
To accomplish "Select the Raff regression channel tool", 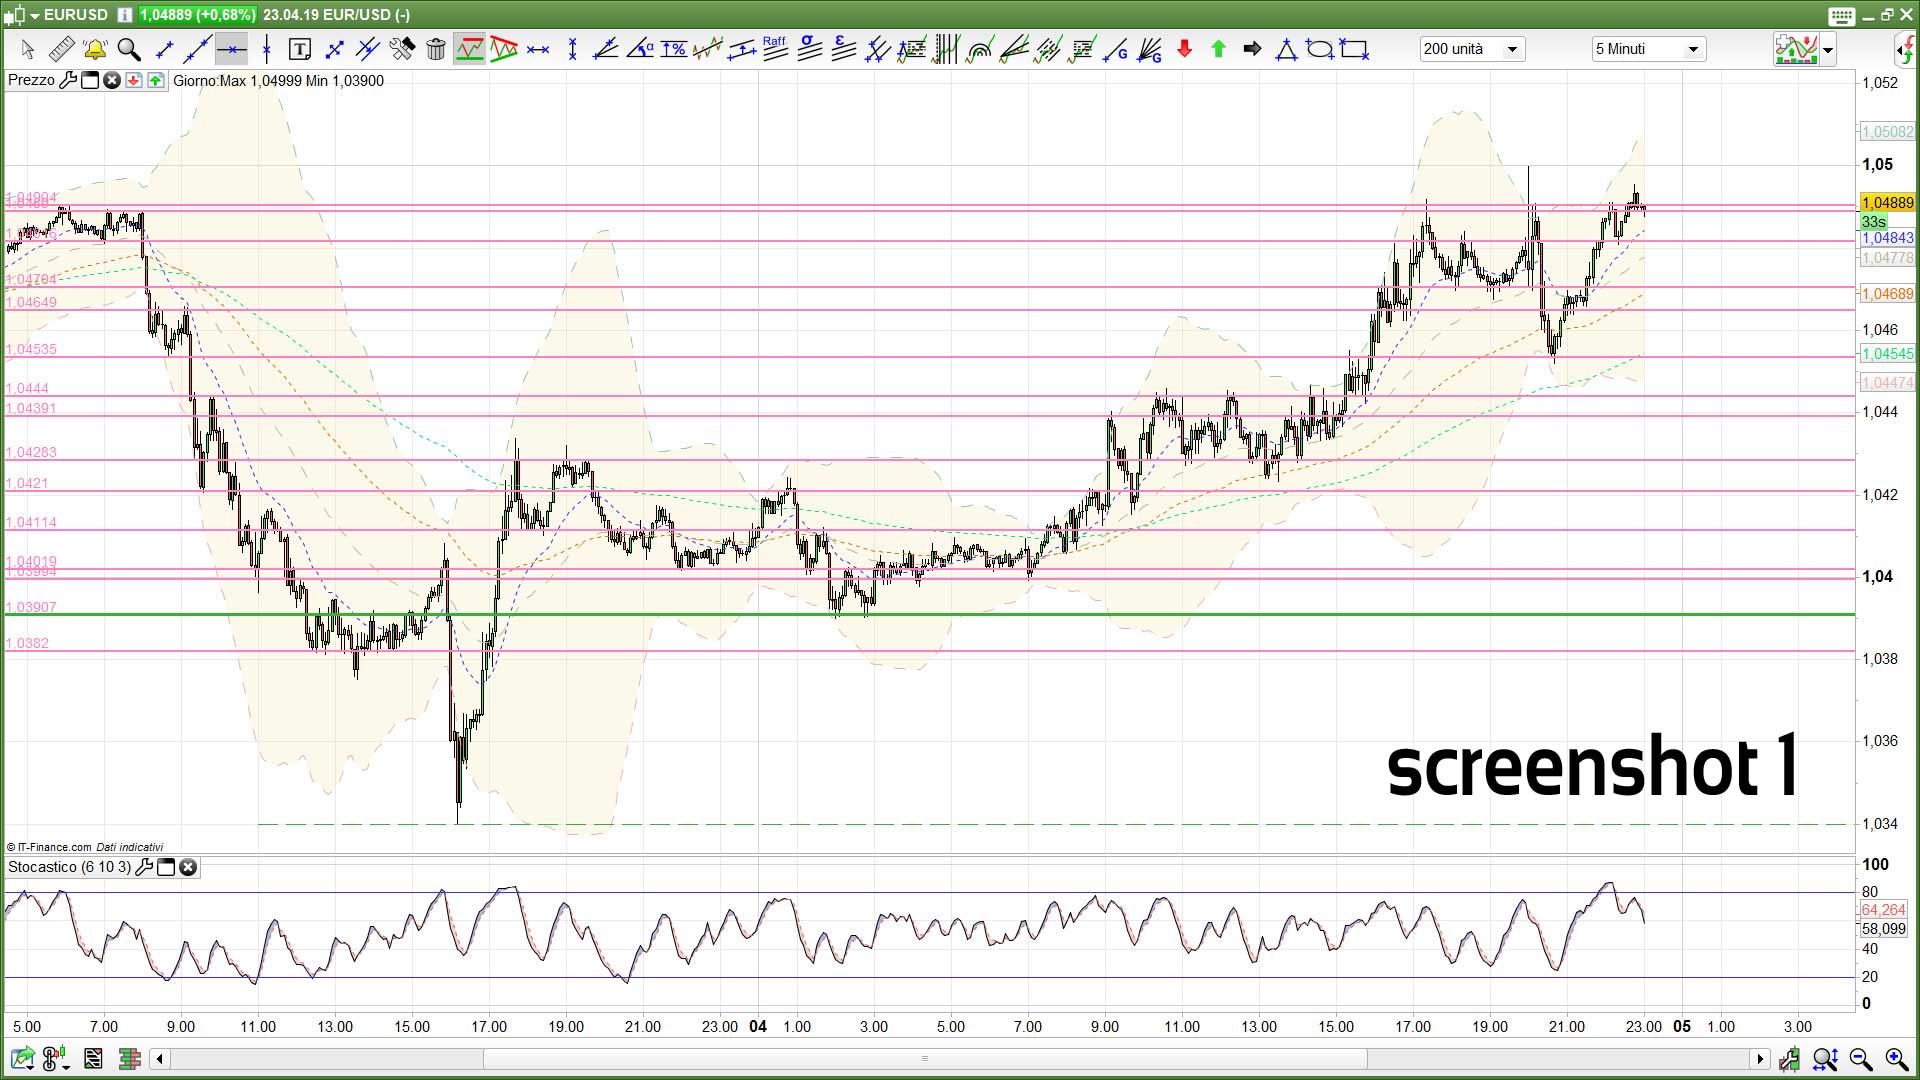I will point(775,48).
